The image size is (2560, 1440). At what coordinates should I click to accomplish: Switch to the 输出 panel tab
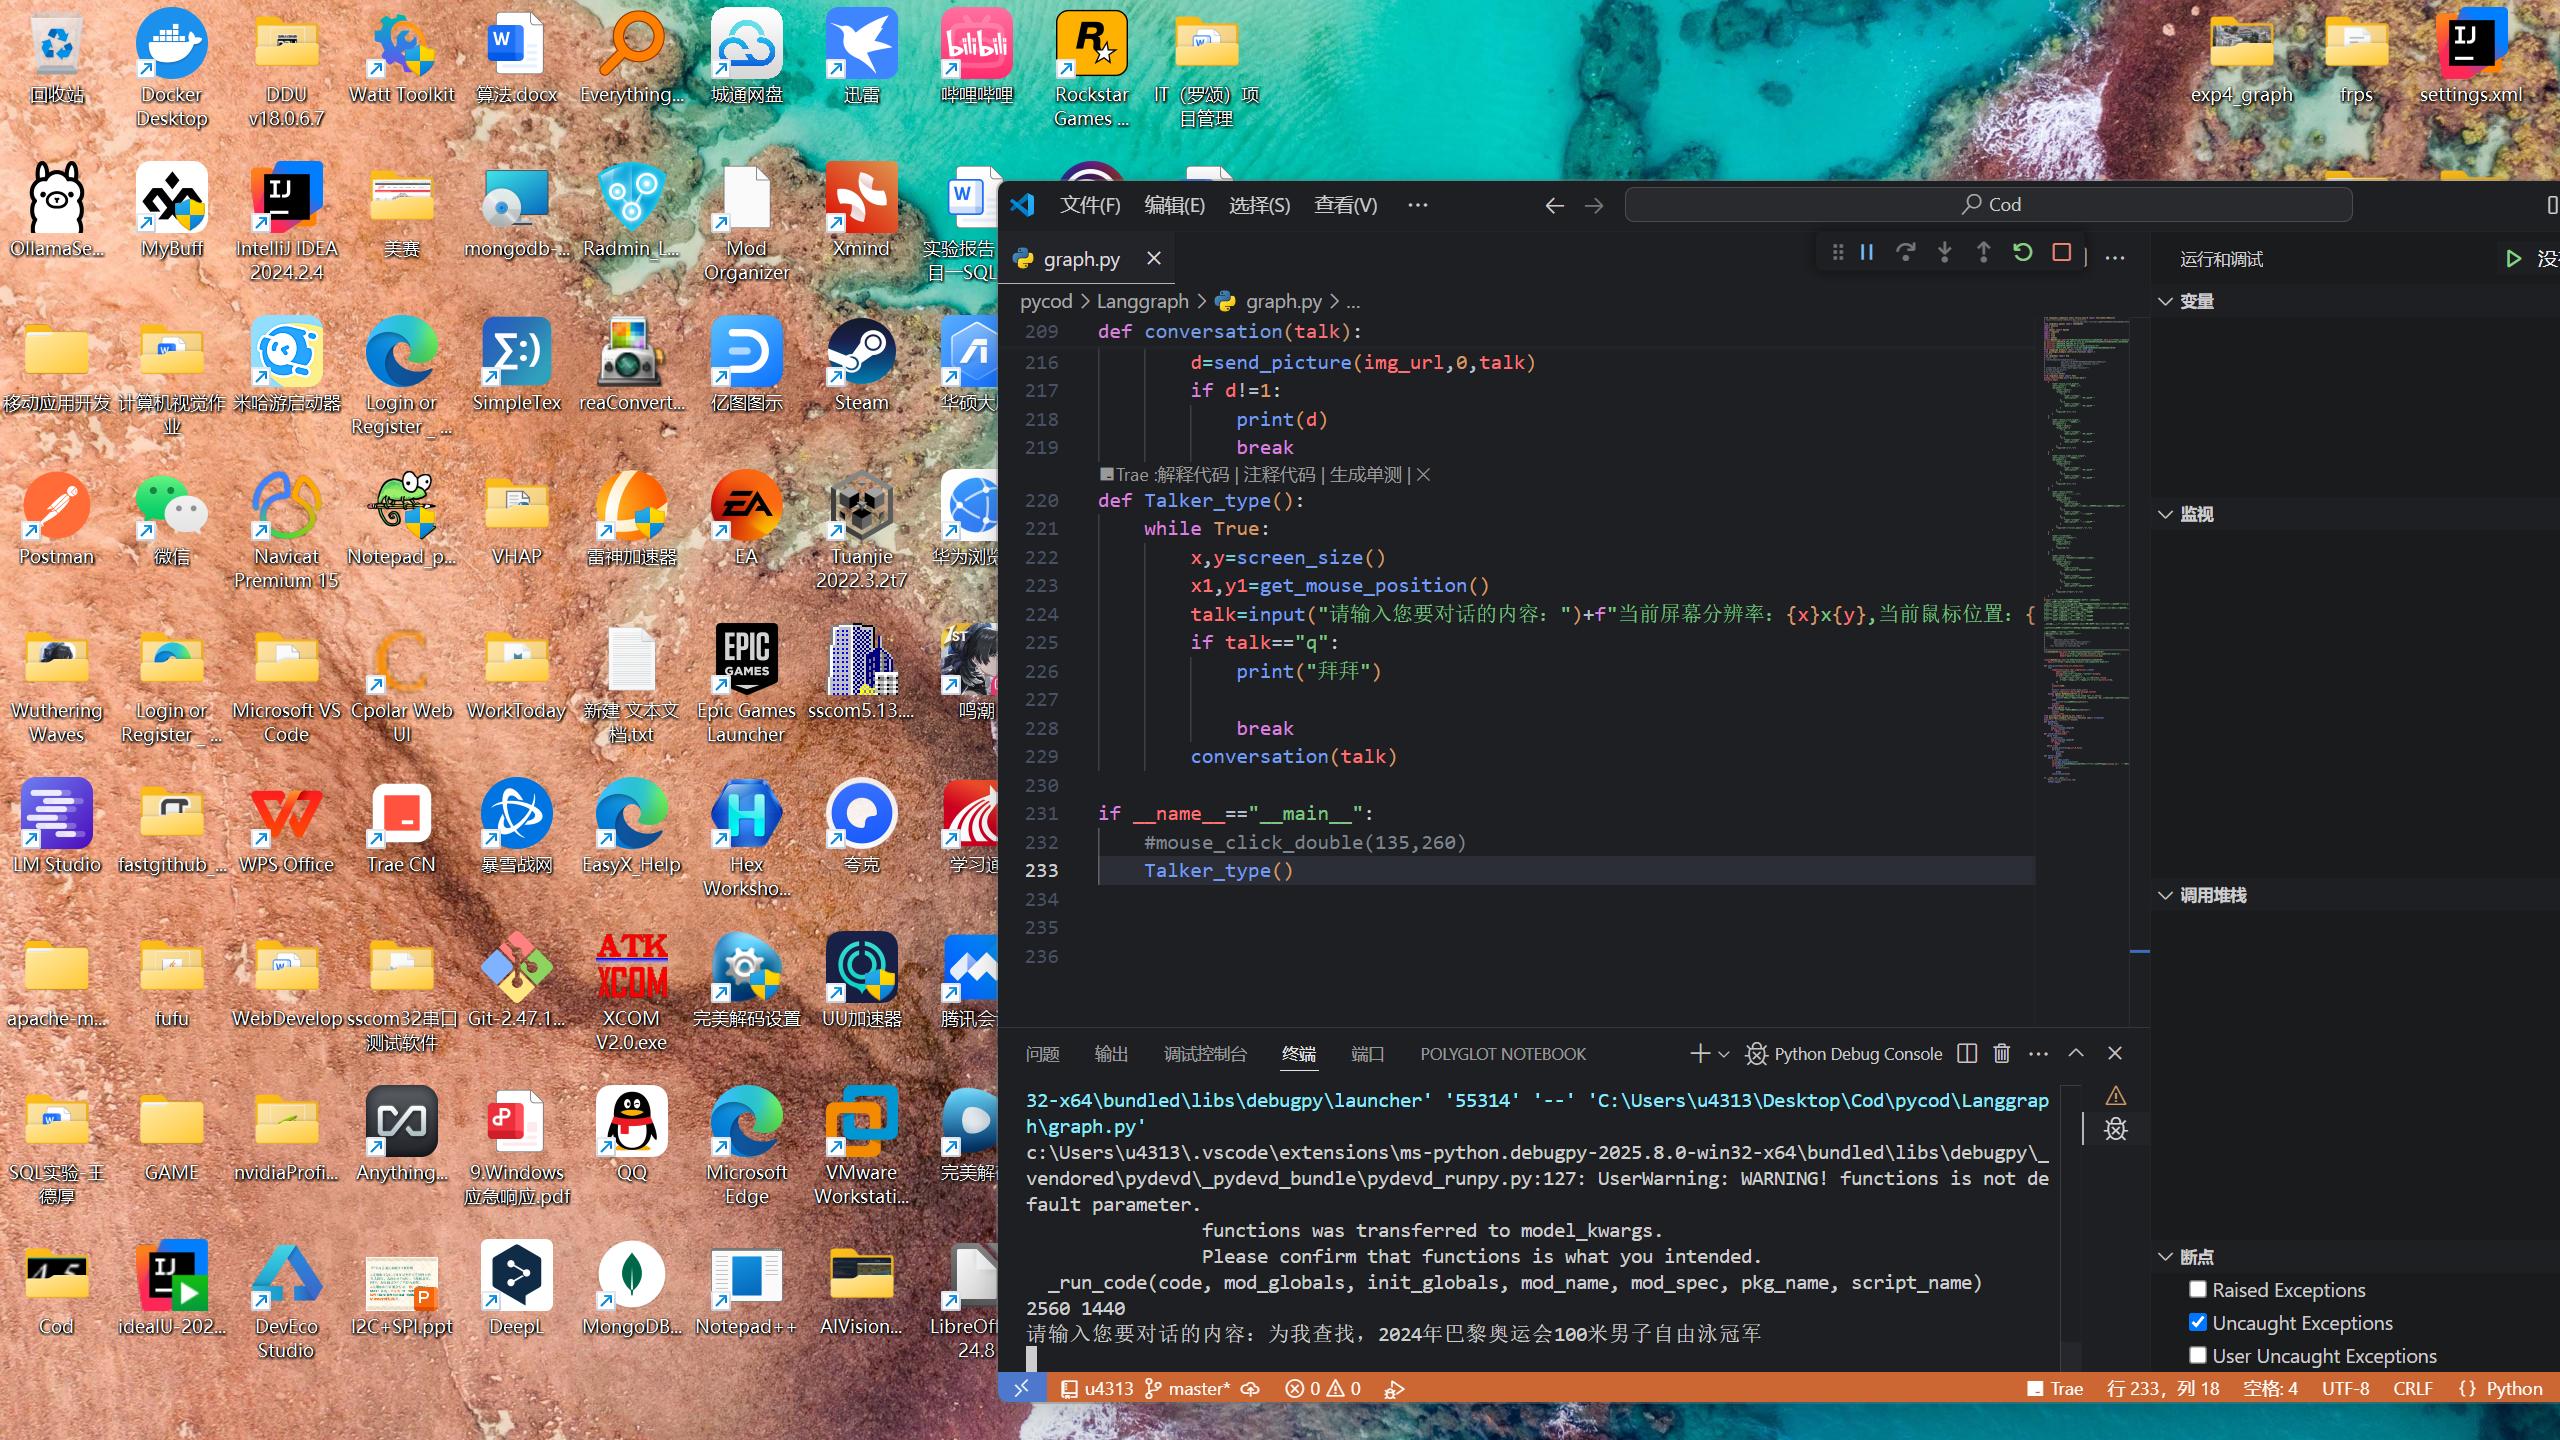click(1111, 1054)
